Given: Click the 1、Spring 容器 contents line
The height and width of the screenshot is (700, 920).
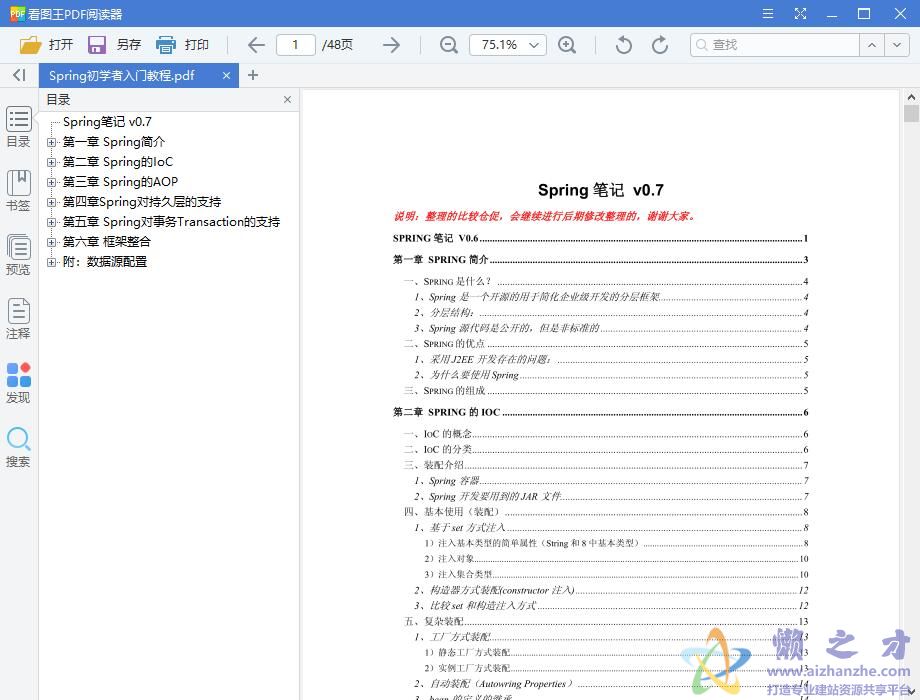Looking at the screenshot, I should coord(611,481).
